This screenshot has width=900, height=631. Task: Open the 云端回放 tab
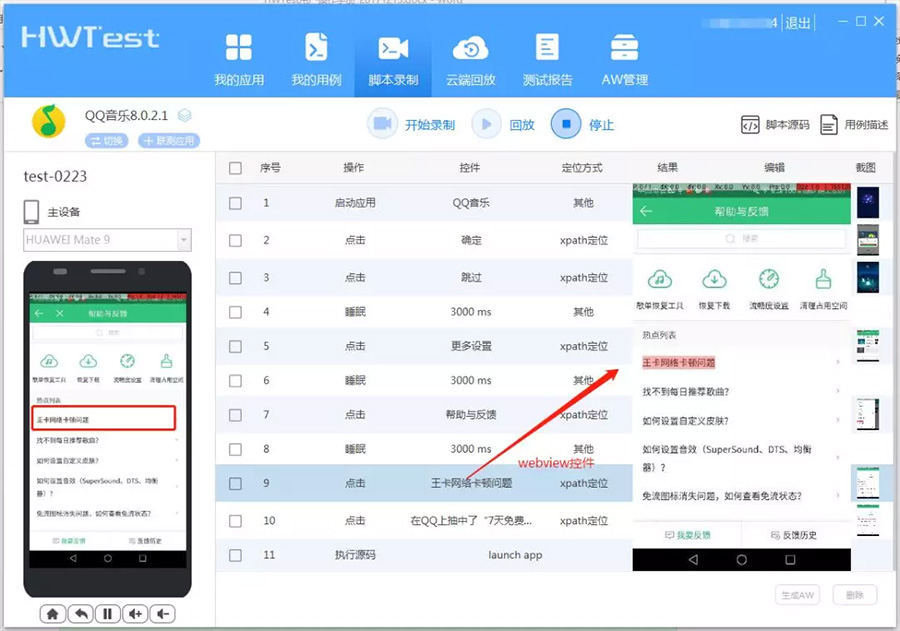coord(471,60)
